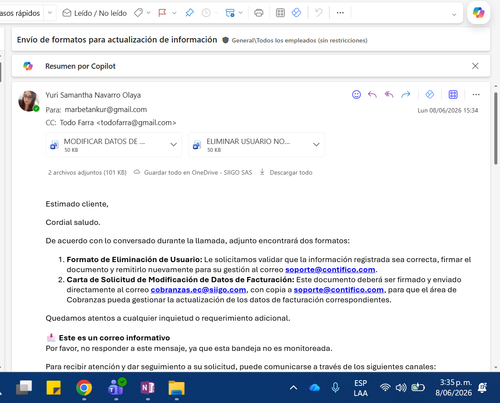
Task: Open cobranzas.ec@siigo.com email link
Action: [198, 290]
